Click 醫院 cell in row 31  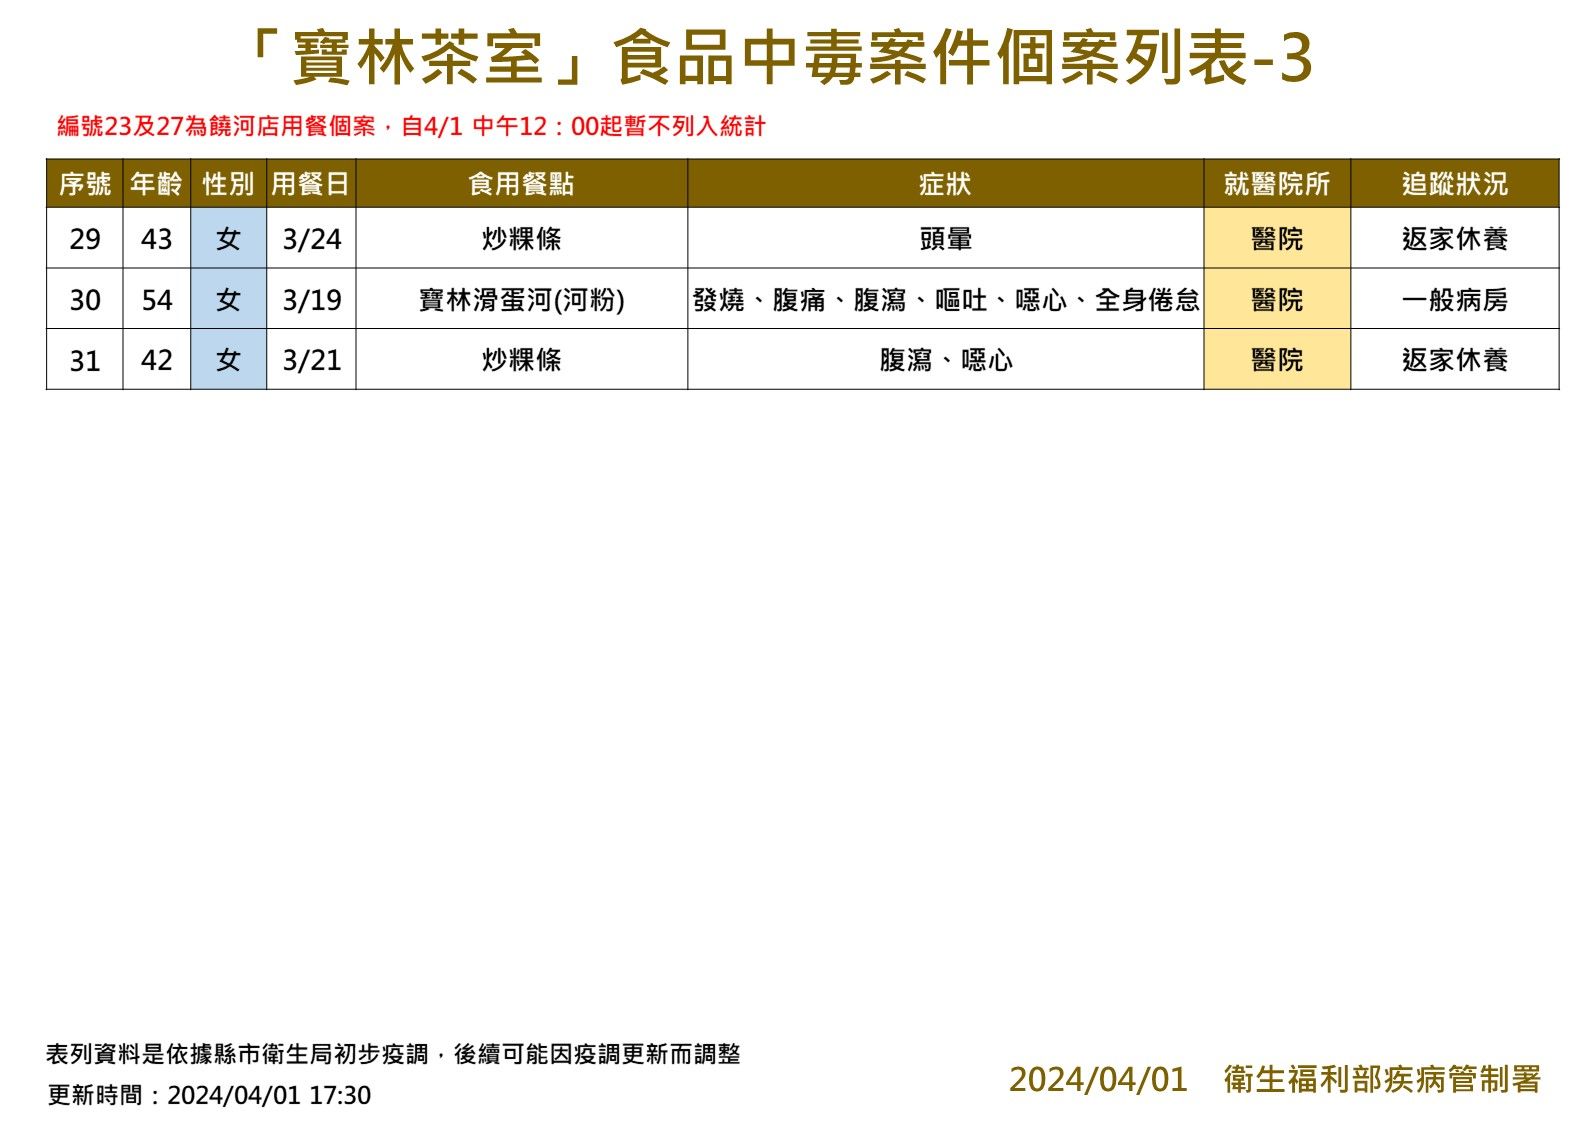(x=1277, y=359)
